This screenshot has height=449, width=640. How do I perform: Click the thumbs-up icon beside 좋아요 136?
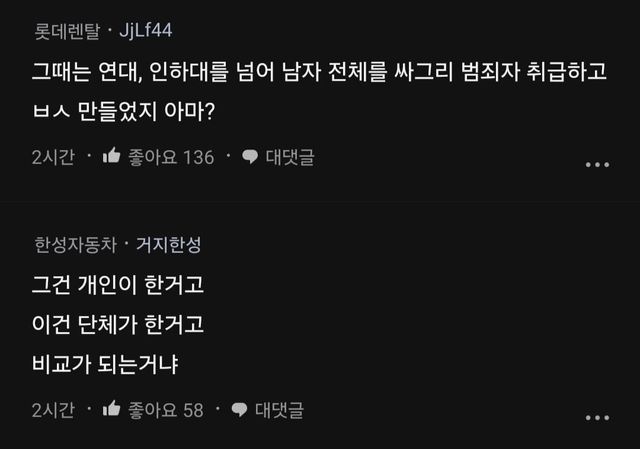coord(112,157)
